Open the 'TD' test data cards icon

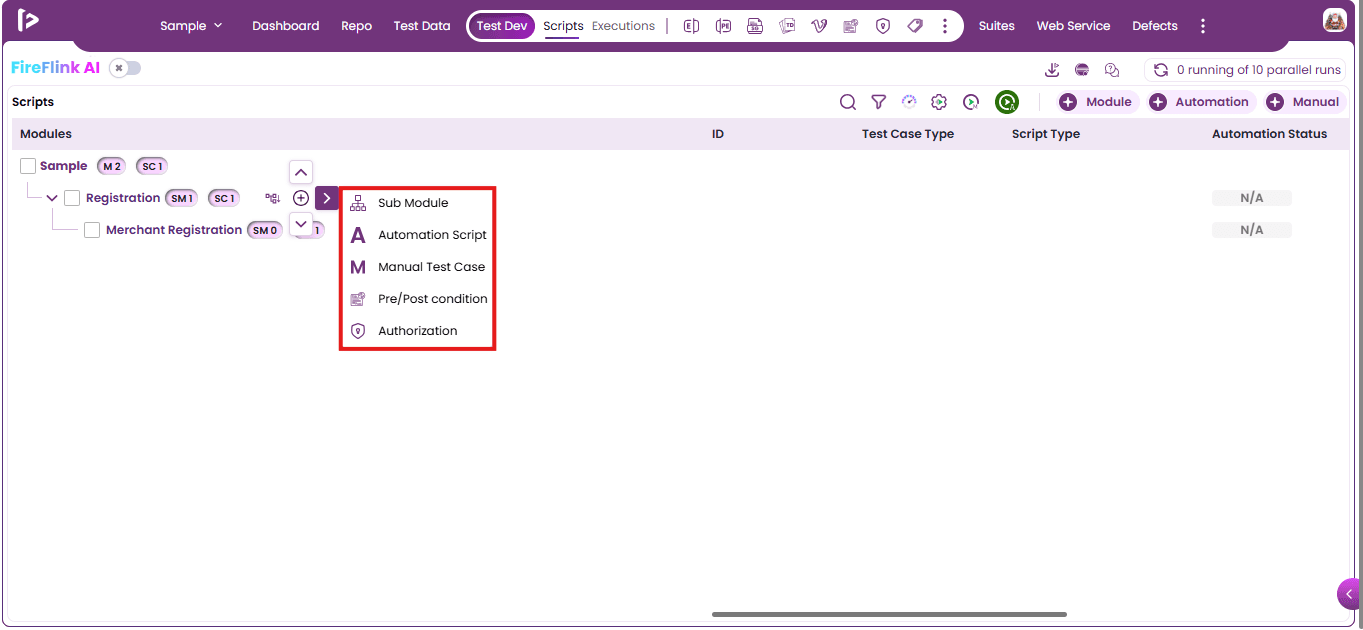[x=787, y=26]
